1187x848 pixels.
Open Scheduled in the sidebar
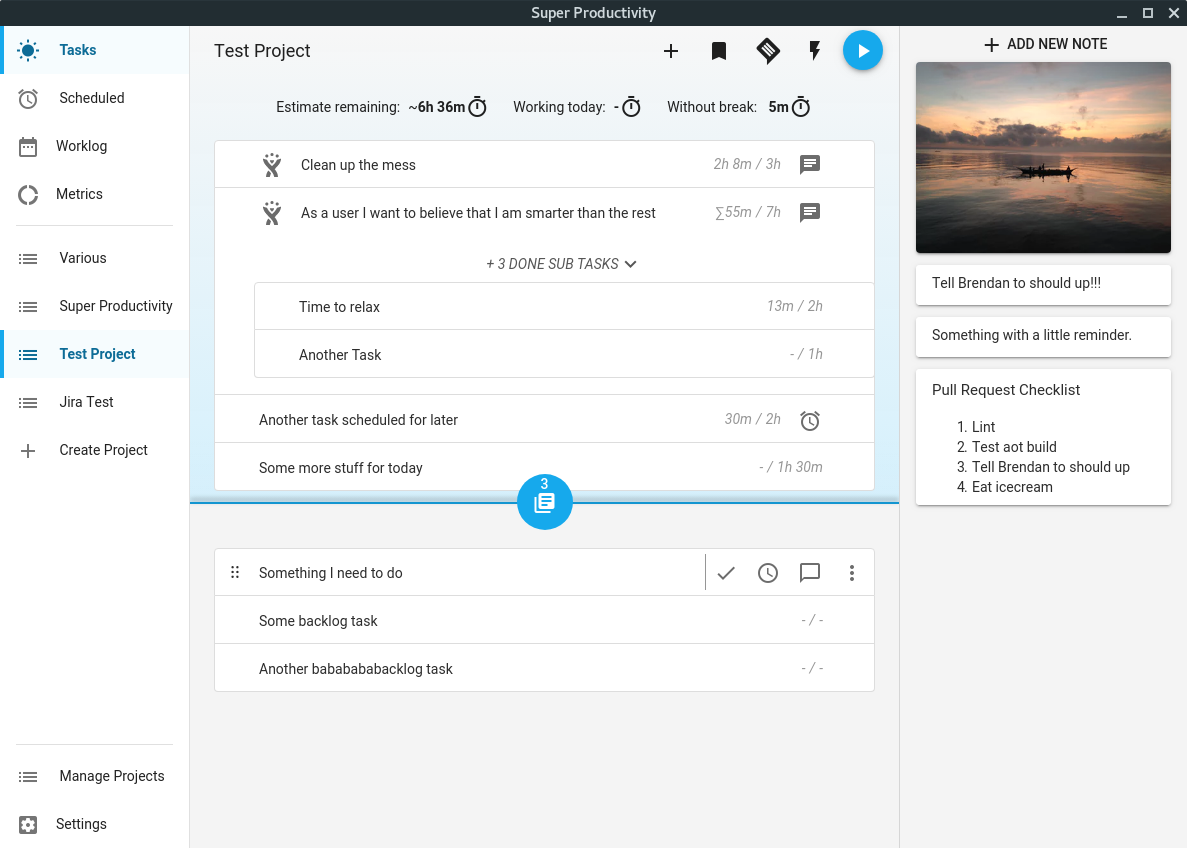[x=95, y=98]
